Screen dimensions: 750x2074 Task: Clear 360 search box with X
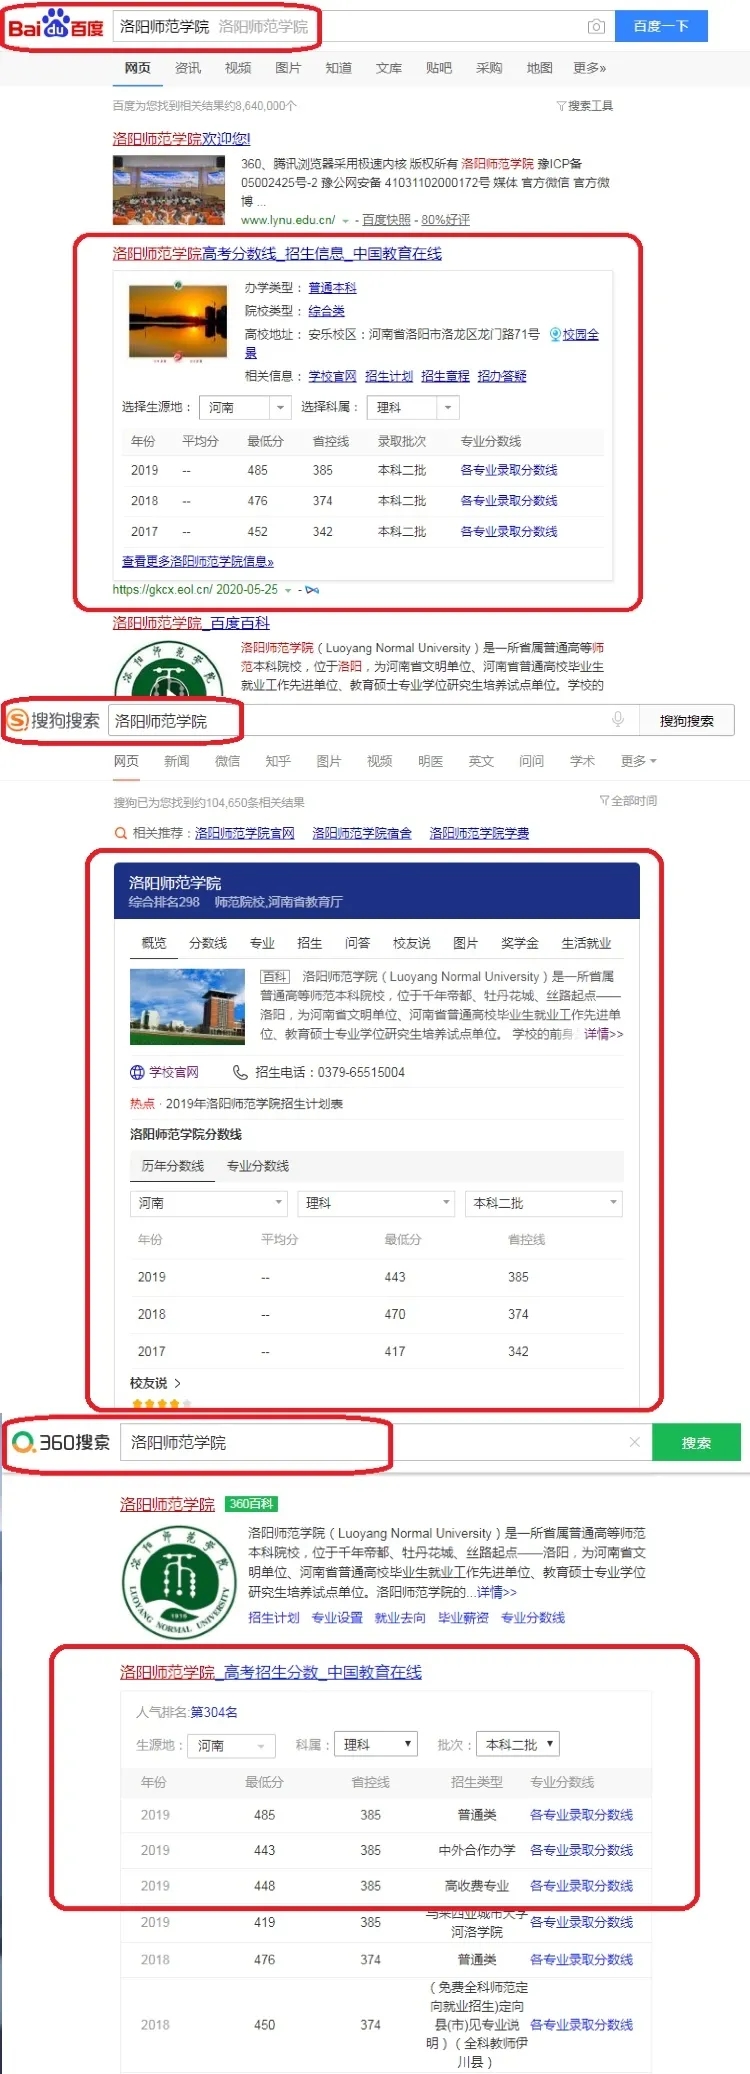click(634, 1442)
